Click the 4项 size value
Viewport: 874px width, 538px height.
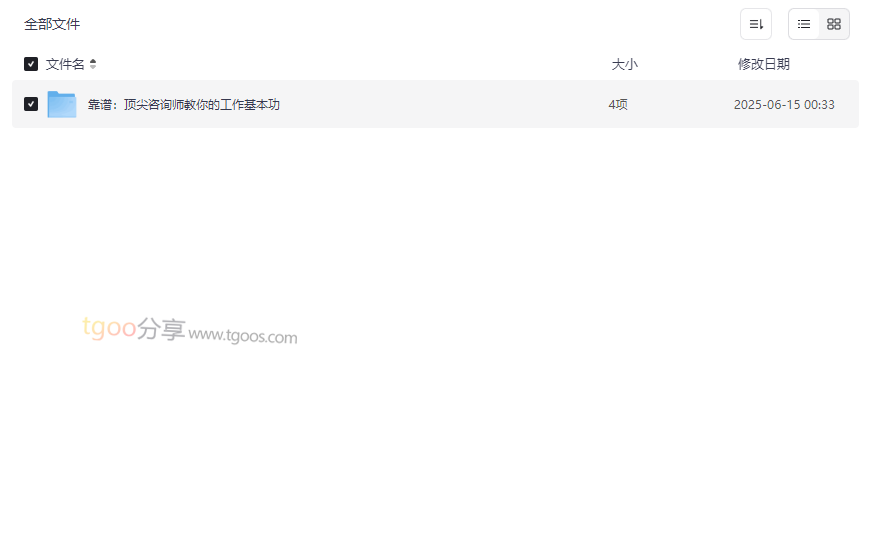point(618,105)
